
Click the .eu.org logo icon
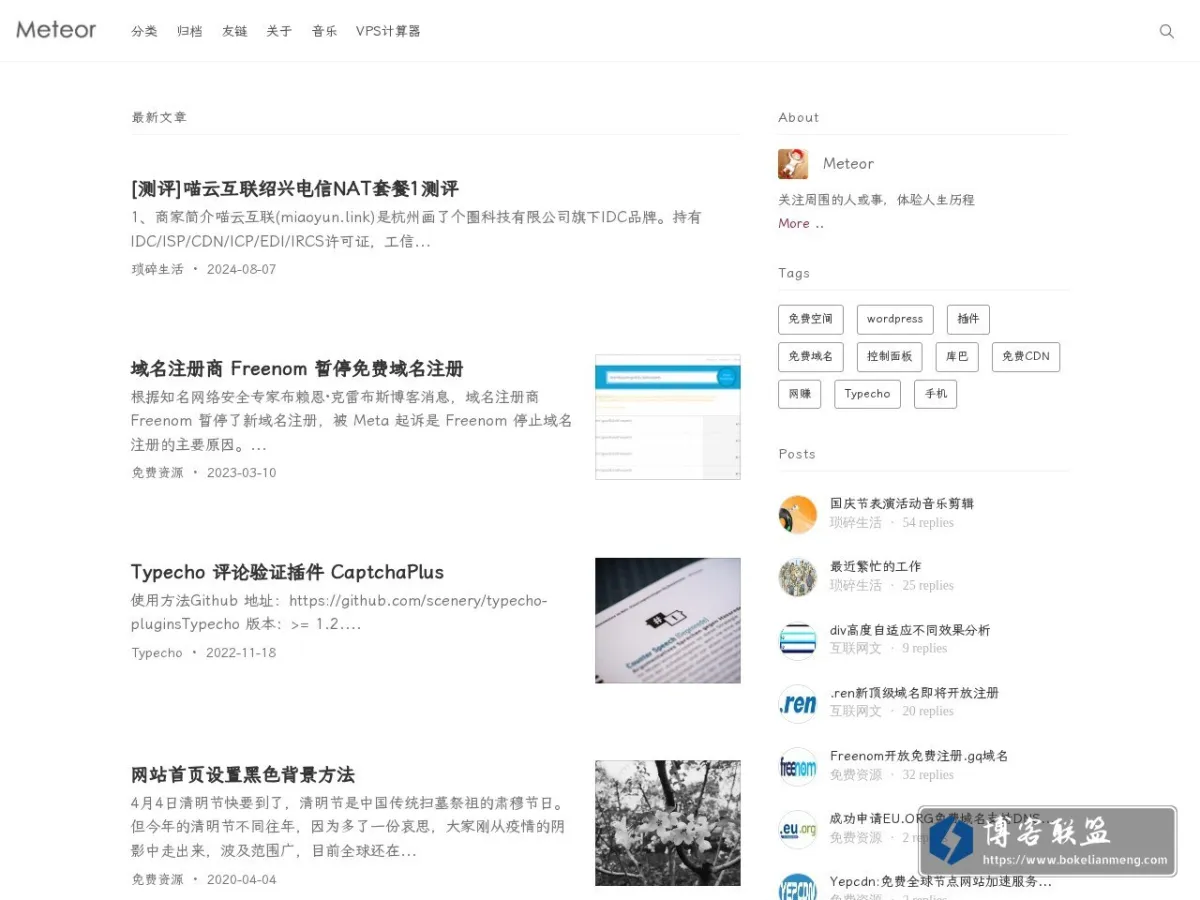tap(798, 829)
